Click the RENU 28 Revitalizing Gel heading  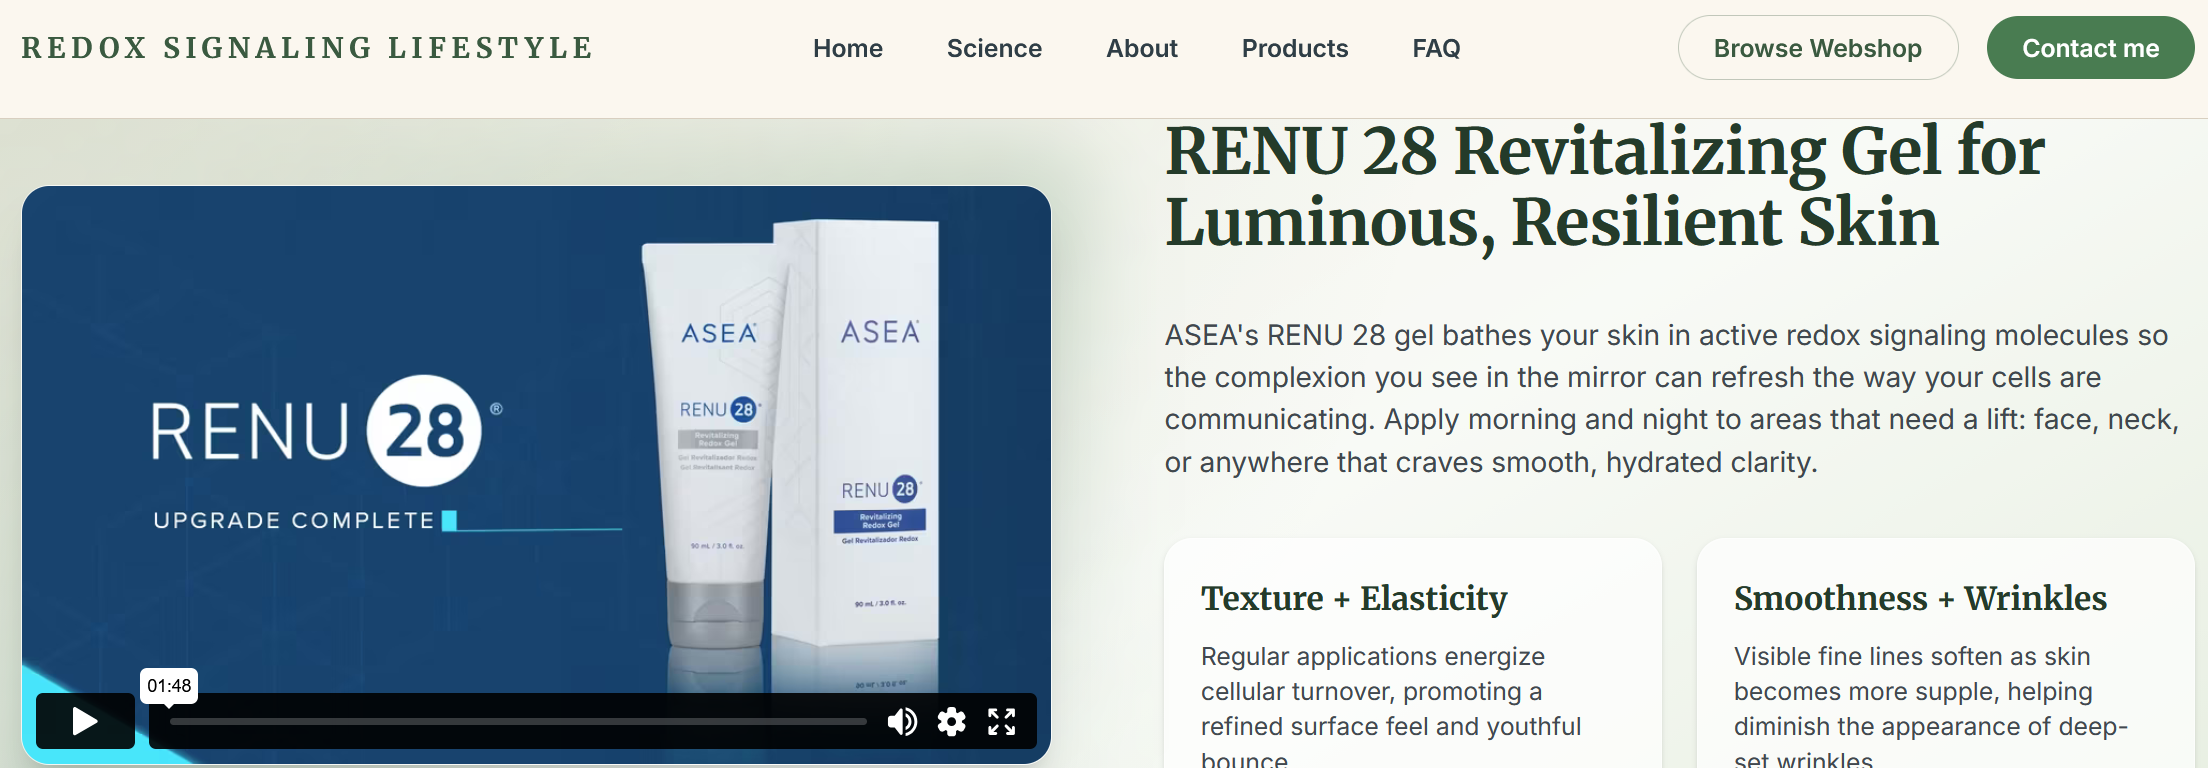(x=1605, y=186)
